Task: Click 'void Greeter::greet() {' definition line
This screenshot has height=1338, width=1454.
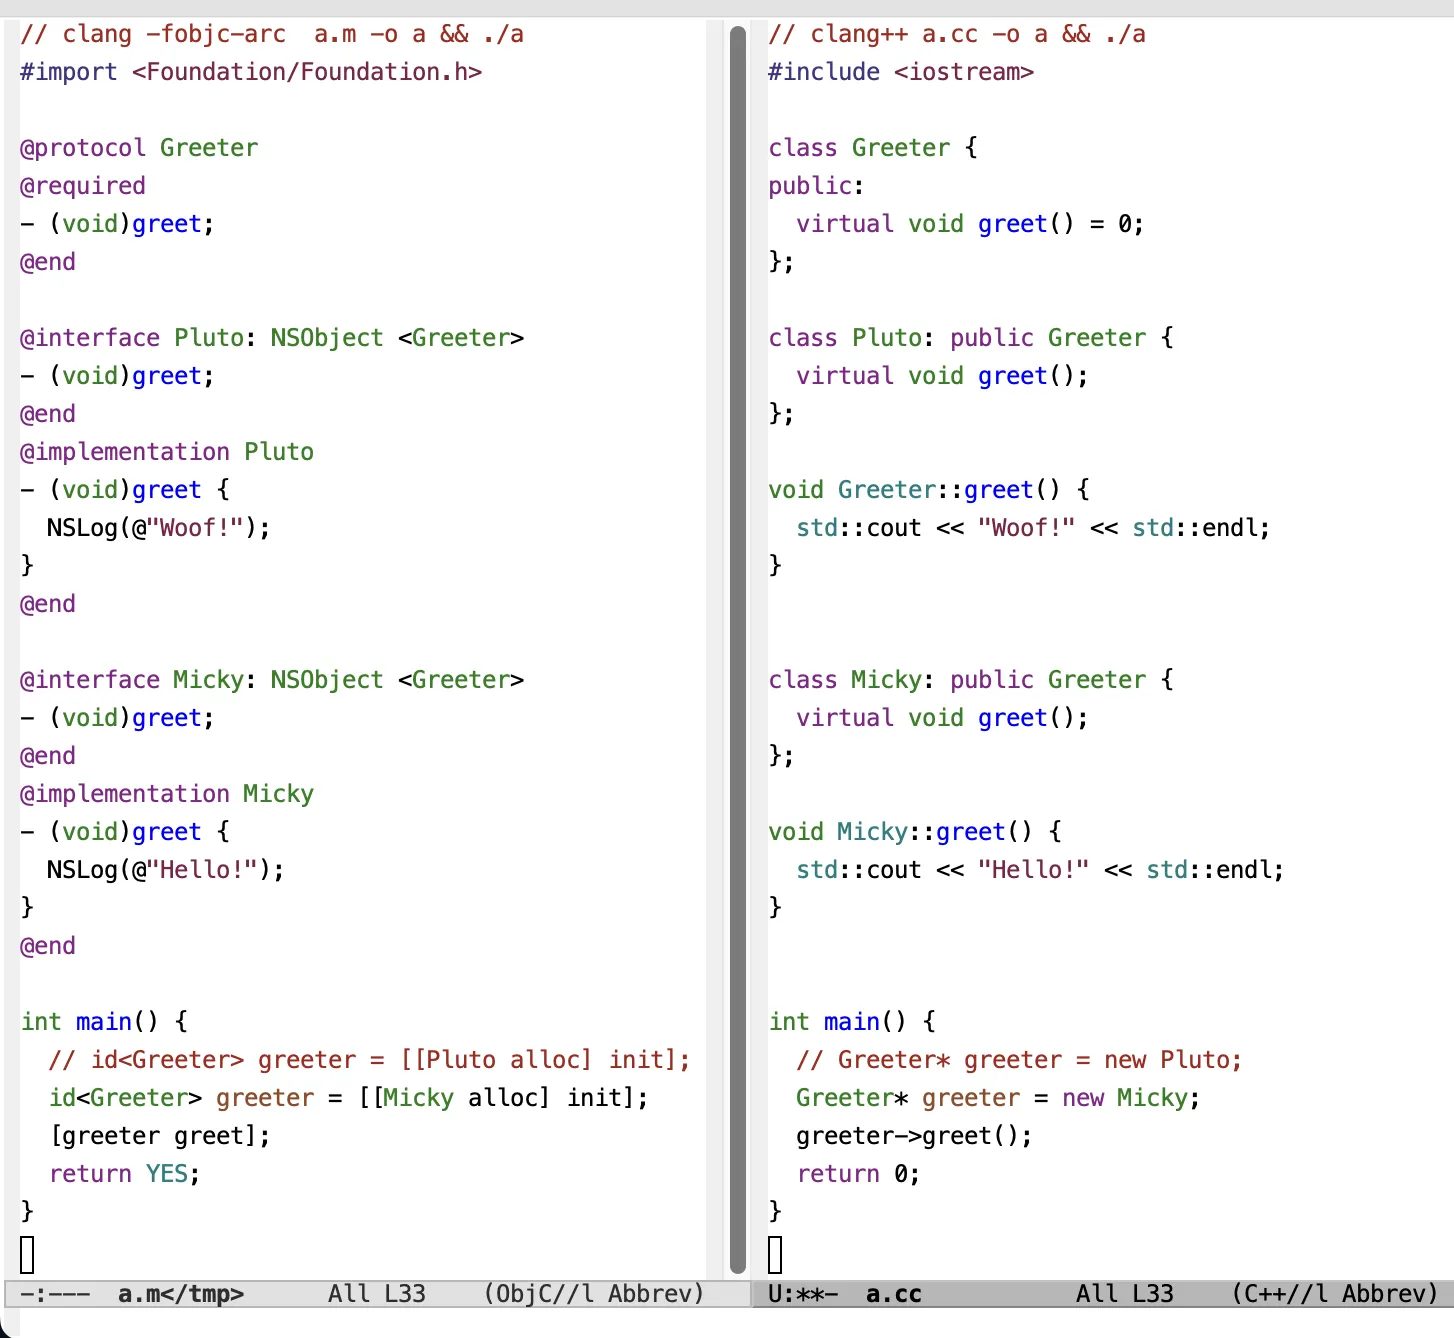Action: coord(929,490)
